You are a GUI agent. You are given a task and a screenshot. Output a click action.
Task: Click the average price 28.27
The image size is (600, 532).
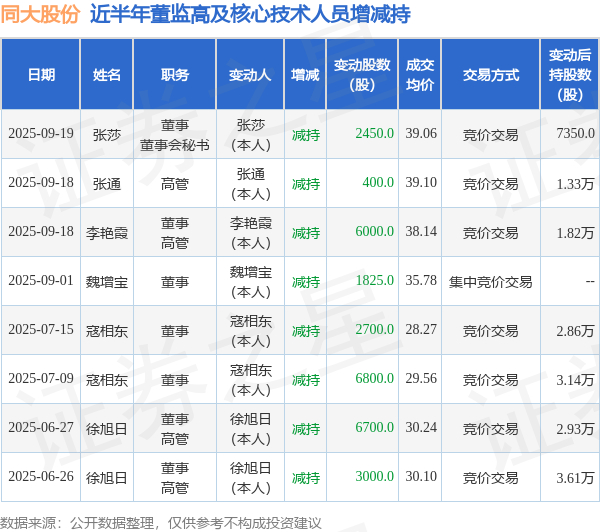click(421, 330)
